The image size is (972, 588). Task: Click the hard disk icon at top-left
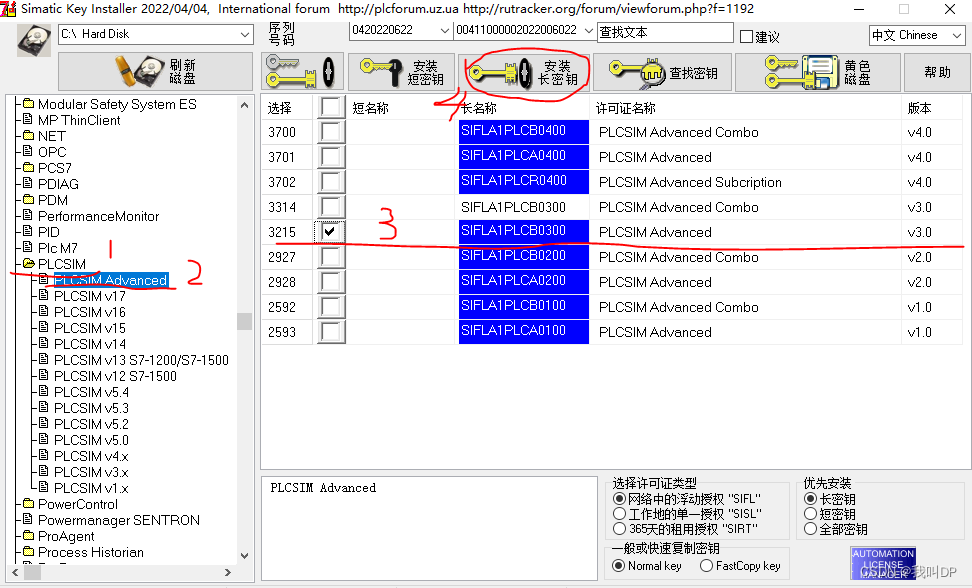[33, 40]
